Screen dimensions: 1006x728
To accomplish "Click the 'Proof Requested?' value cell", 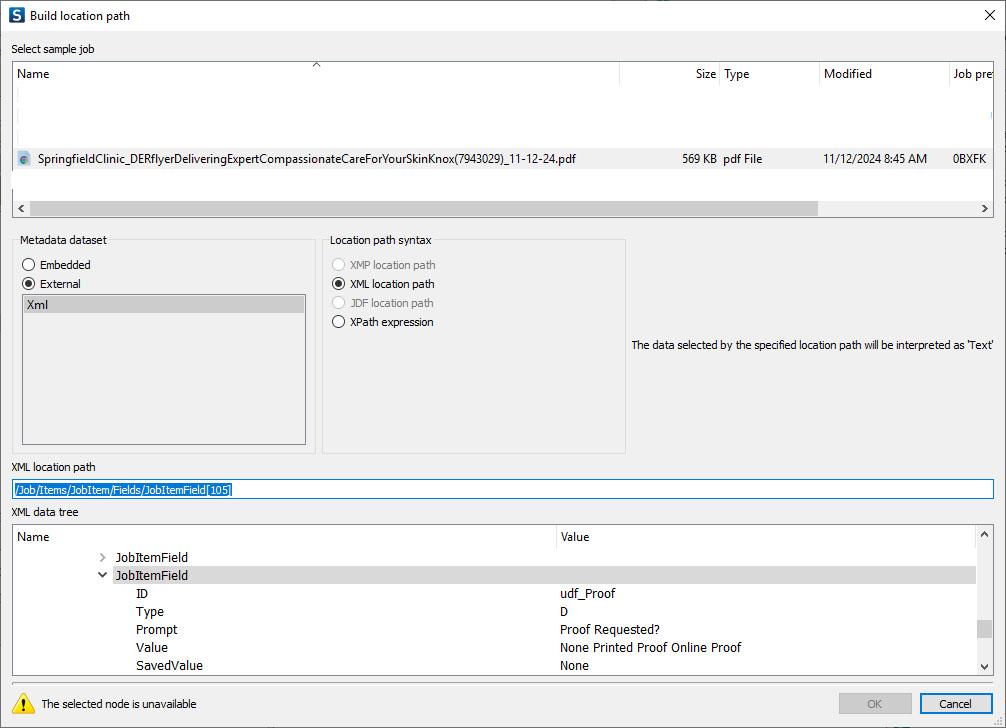I will (610, 629).
